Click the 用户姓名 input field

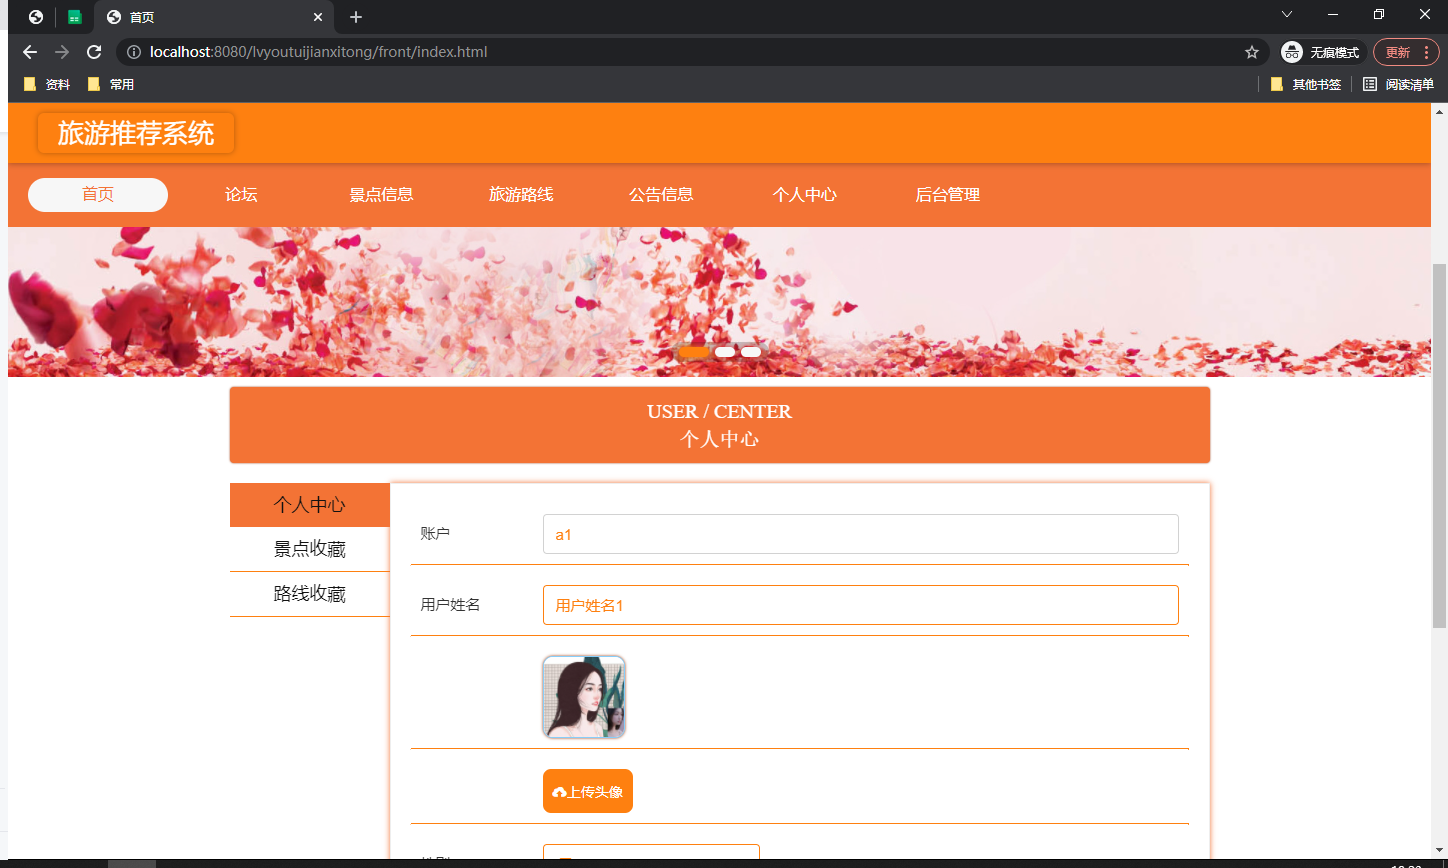[861, 605]
